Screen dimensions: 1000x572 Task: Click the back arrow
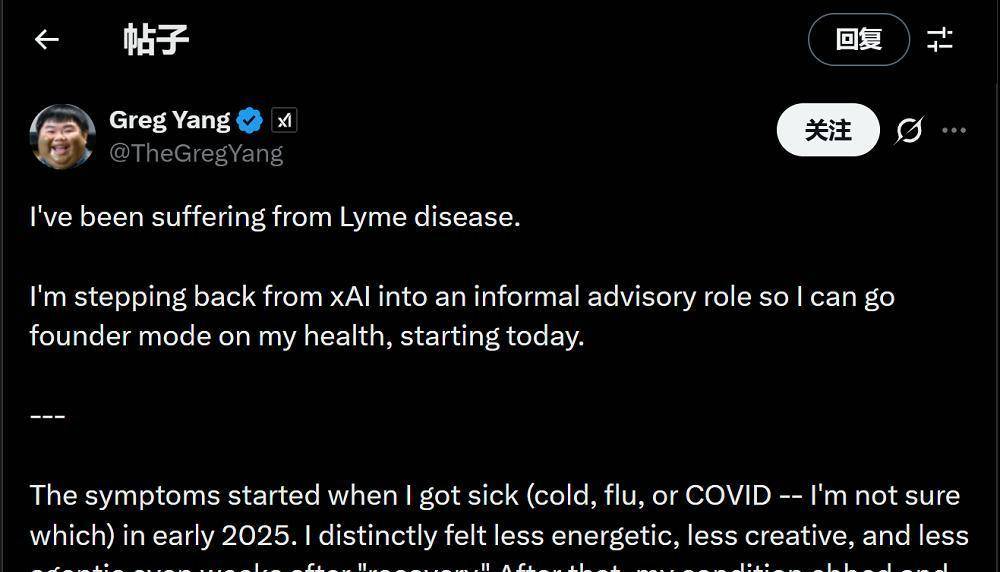tap(47, 40)
